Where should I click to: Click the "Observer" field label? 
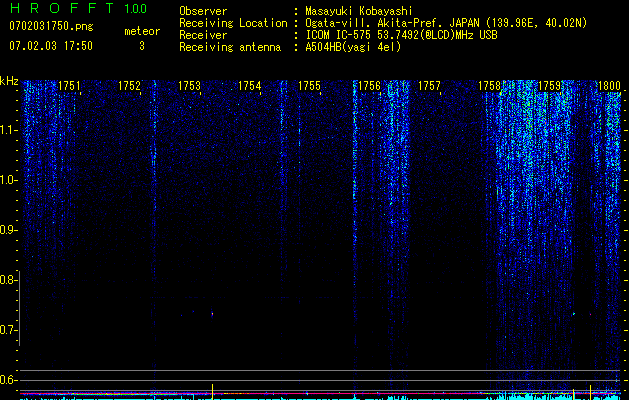click(x=203, y=11)
